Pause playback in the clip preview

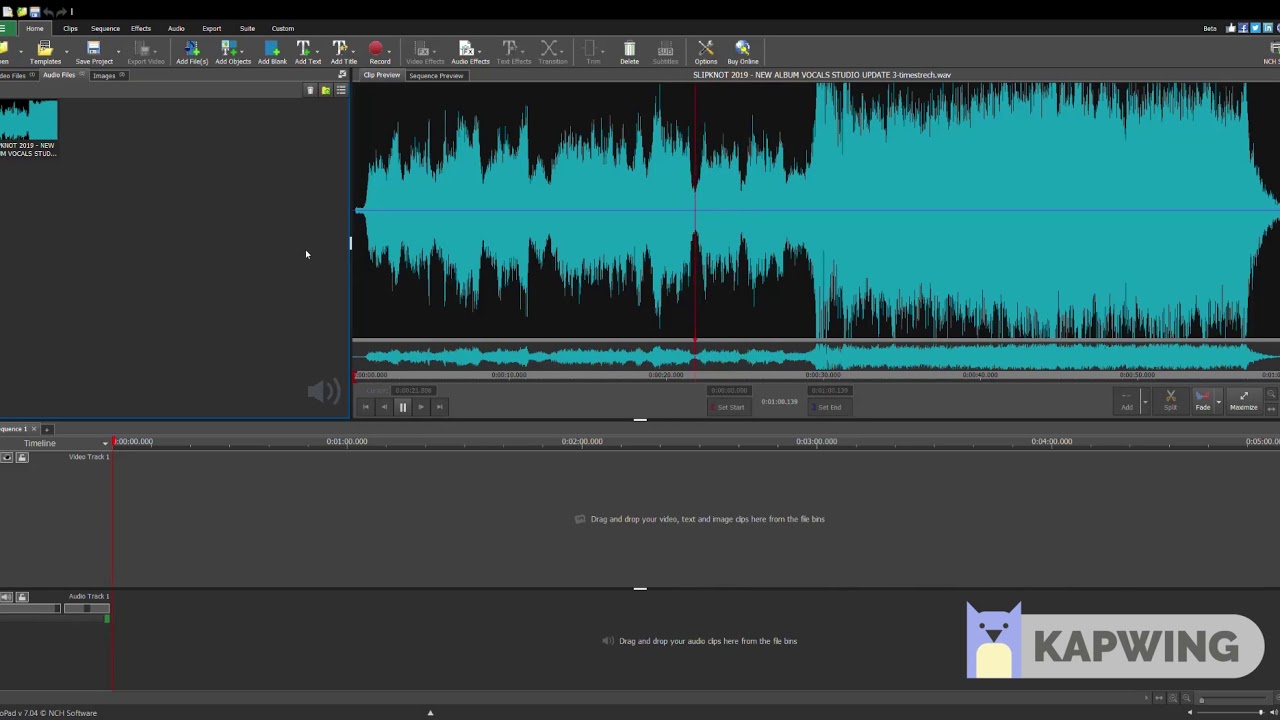pos(403,407)
